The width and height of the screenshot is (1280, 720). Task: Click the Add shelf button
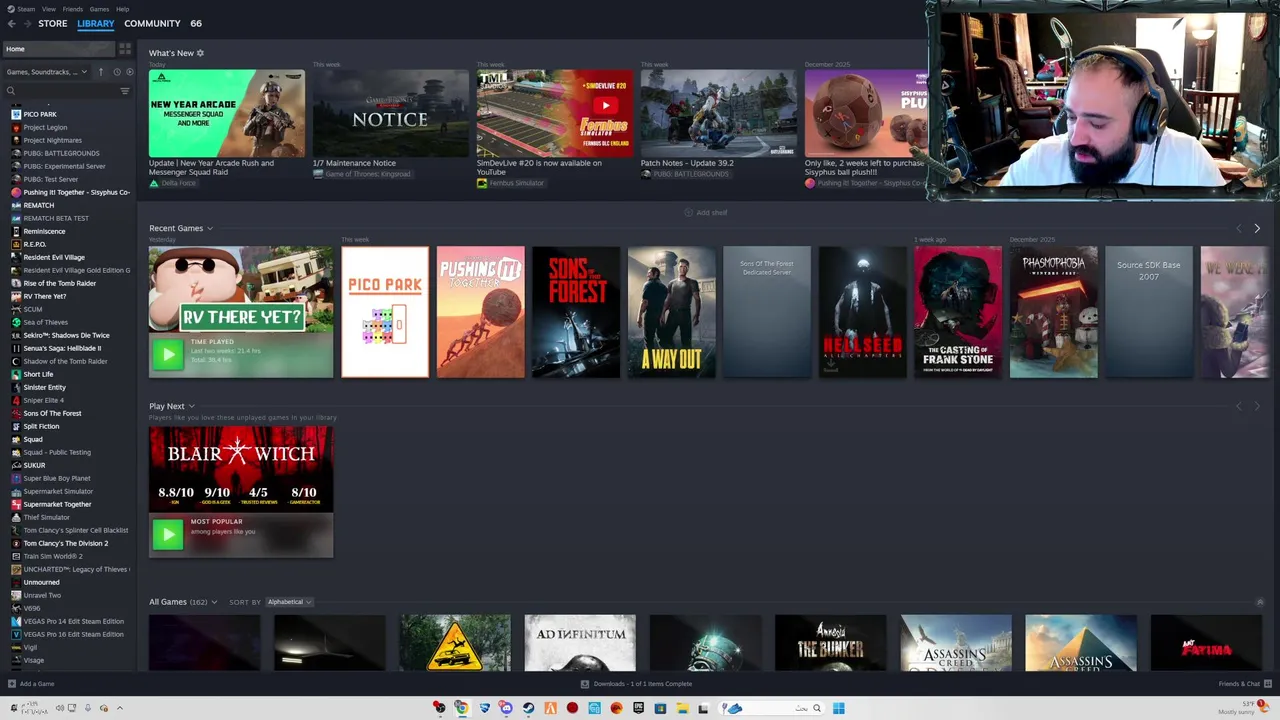tap(706, 213)
